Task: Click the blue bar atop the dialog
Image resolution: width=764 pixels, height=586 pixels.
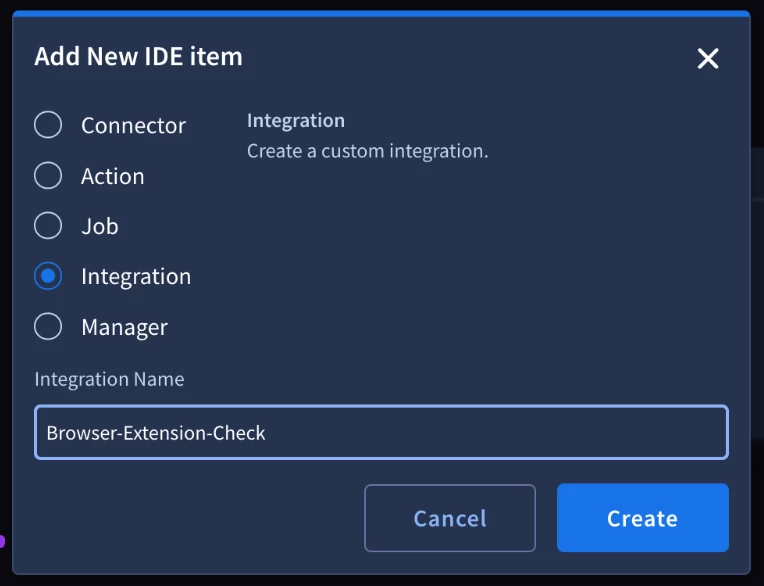Action: click(382, 14)
